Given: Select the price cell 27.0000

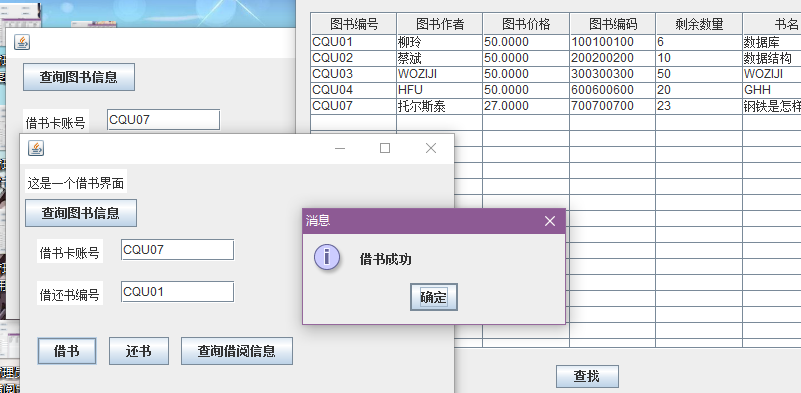Looking at the screenshot, I should click(x=526, y=106).
